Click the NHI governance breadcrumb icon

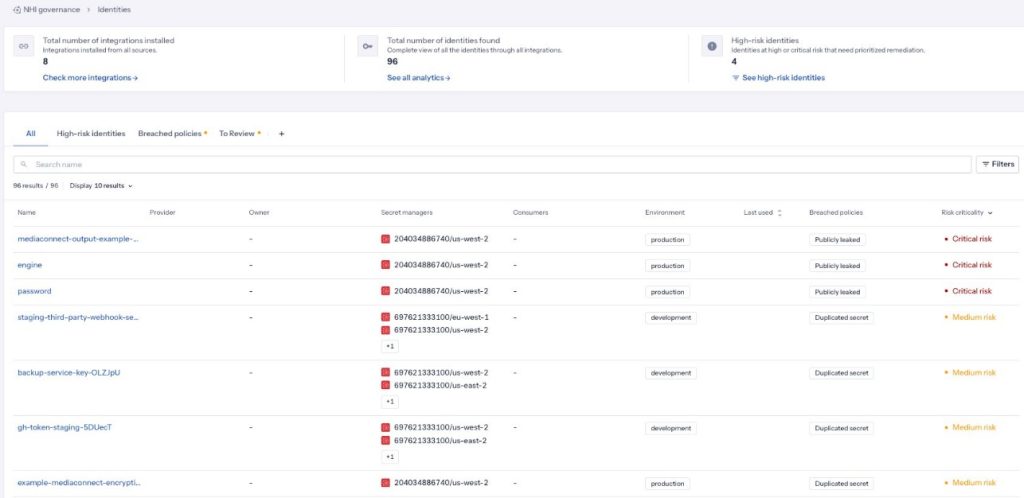tap(17, 10)
